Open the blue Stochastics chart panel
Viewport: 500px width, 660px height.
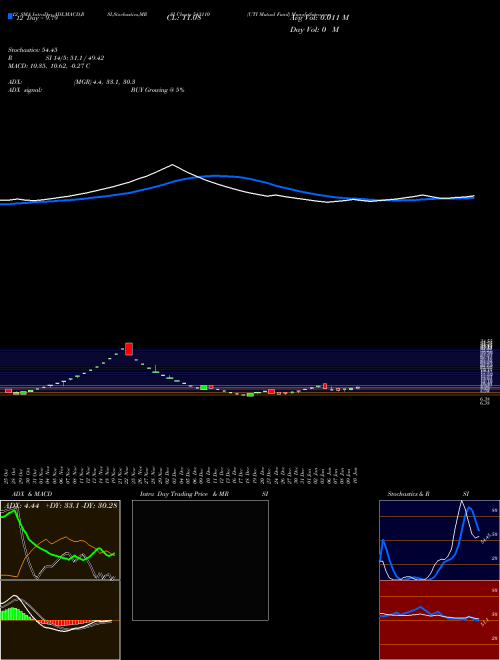click(439, 540)
